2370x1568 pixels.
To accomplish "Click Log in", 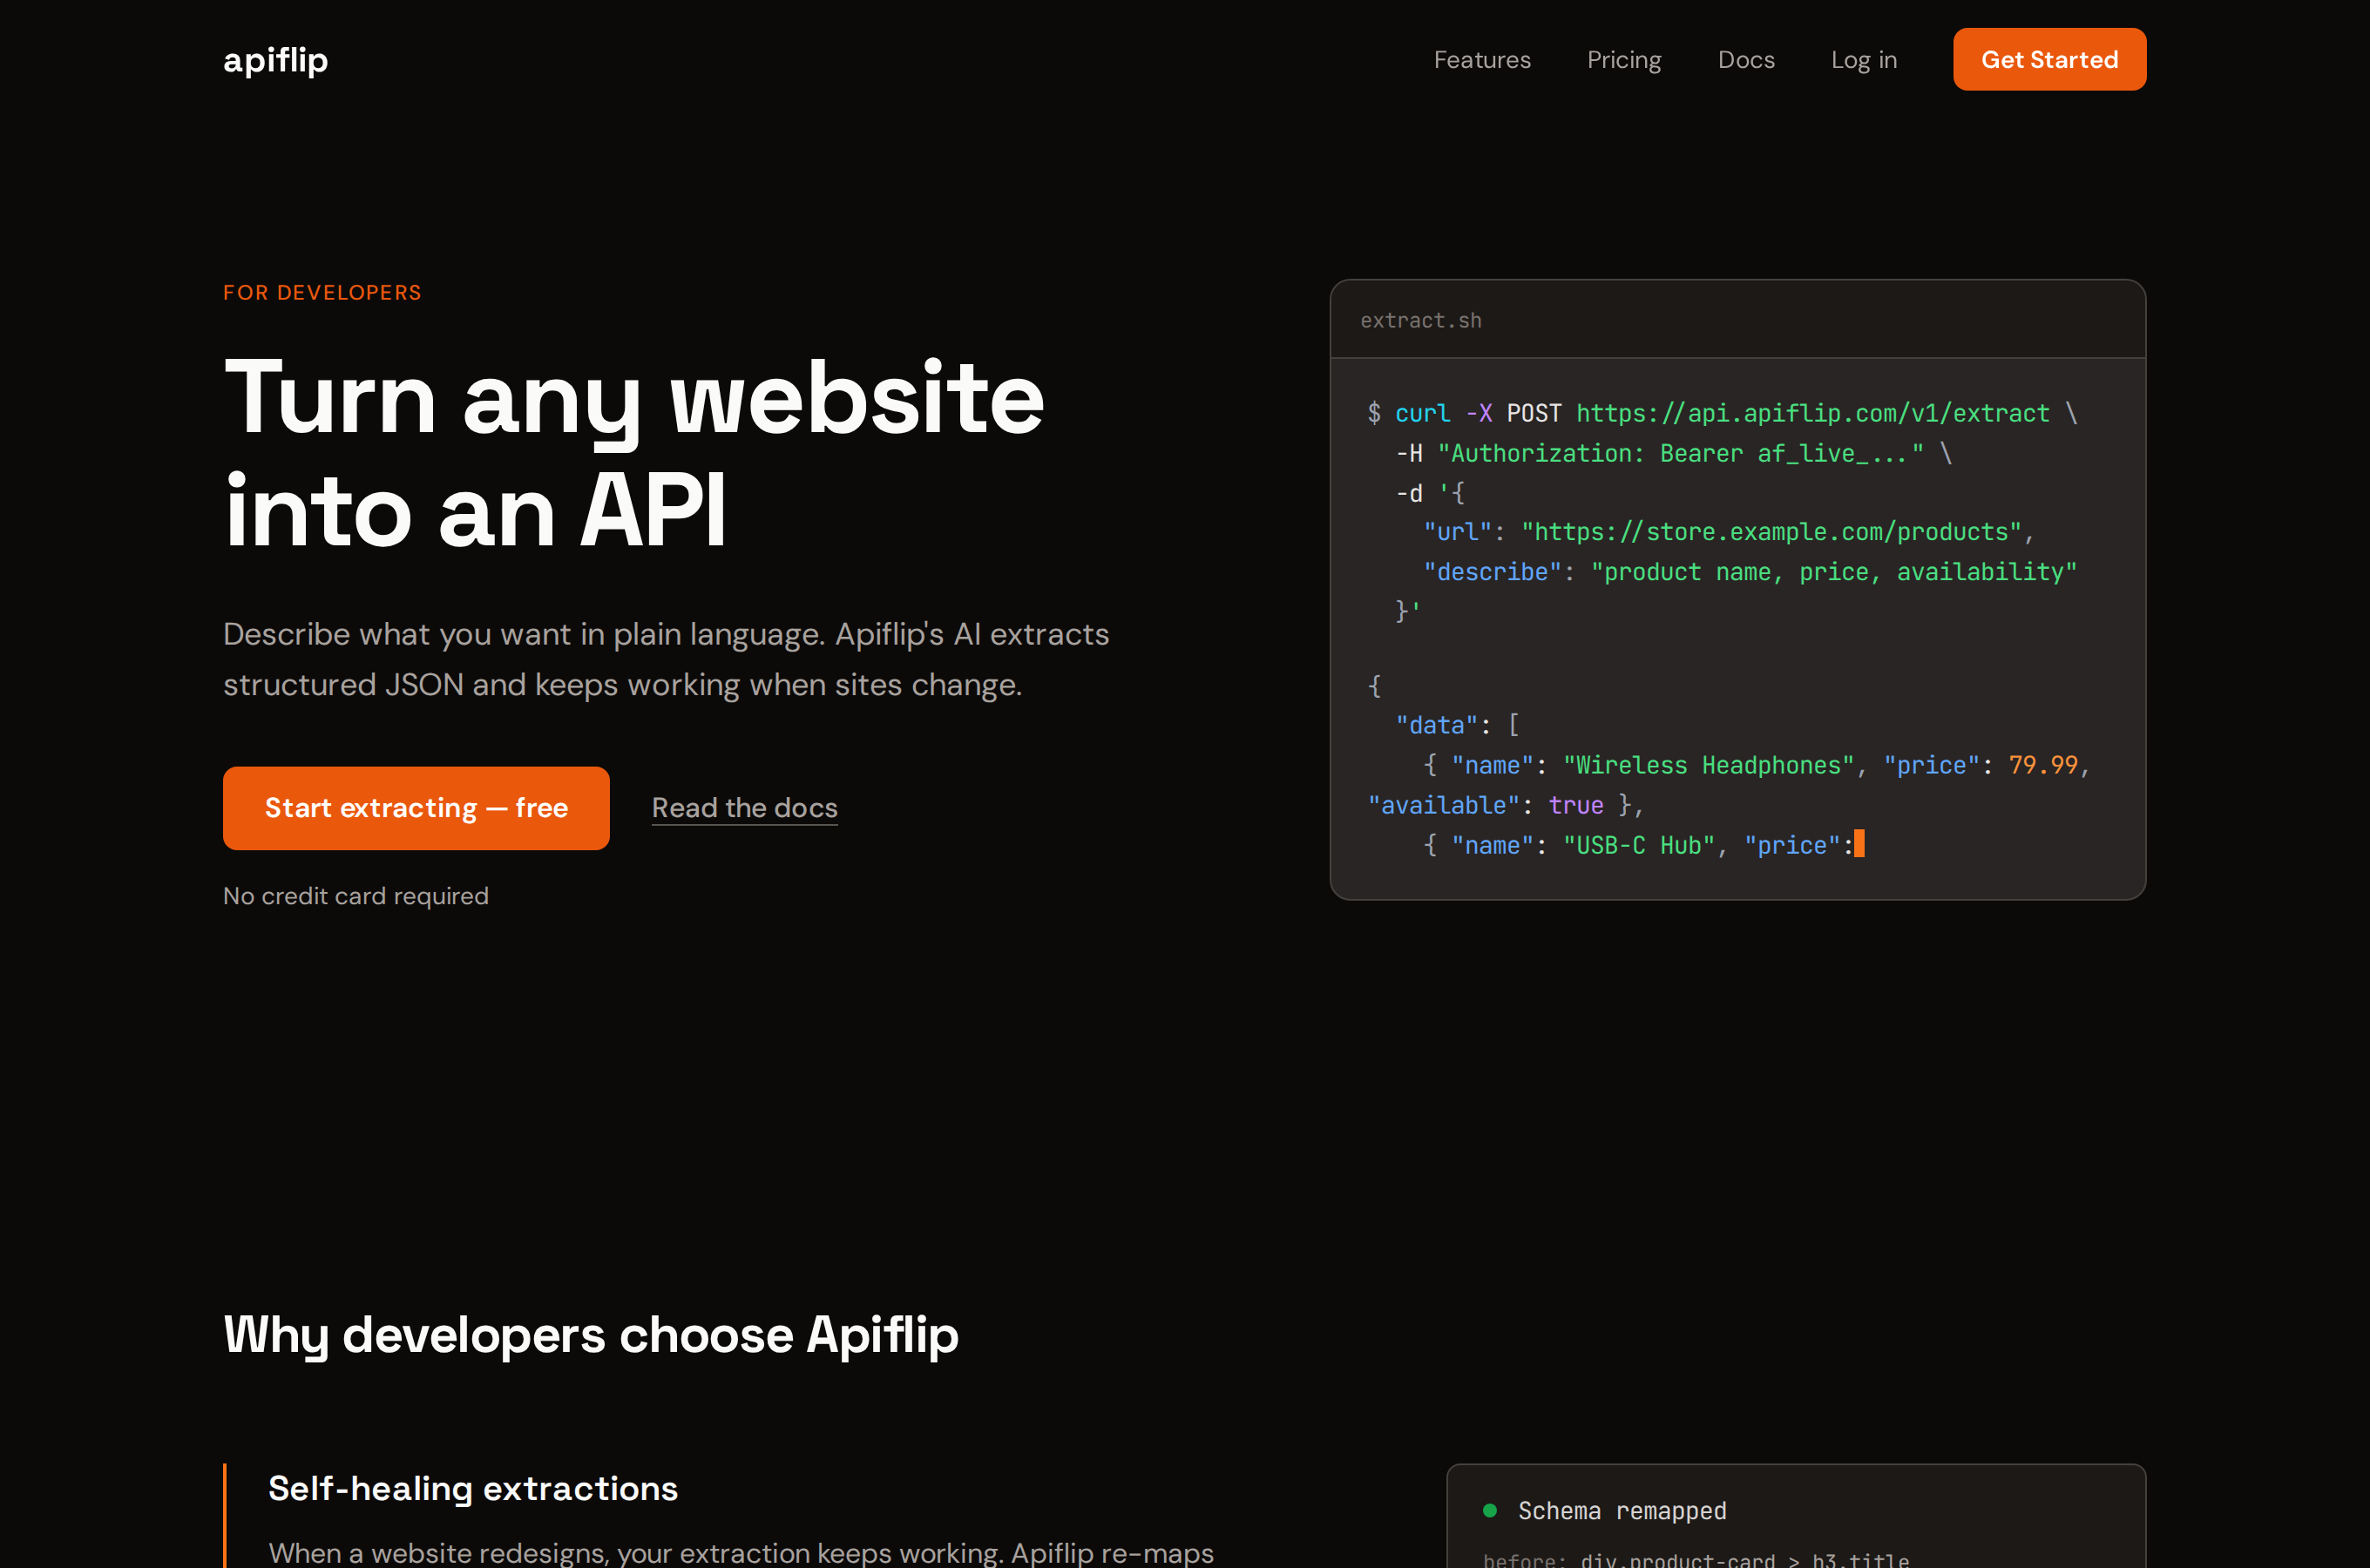I will click(x=1864, y=60).
